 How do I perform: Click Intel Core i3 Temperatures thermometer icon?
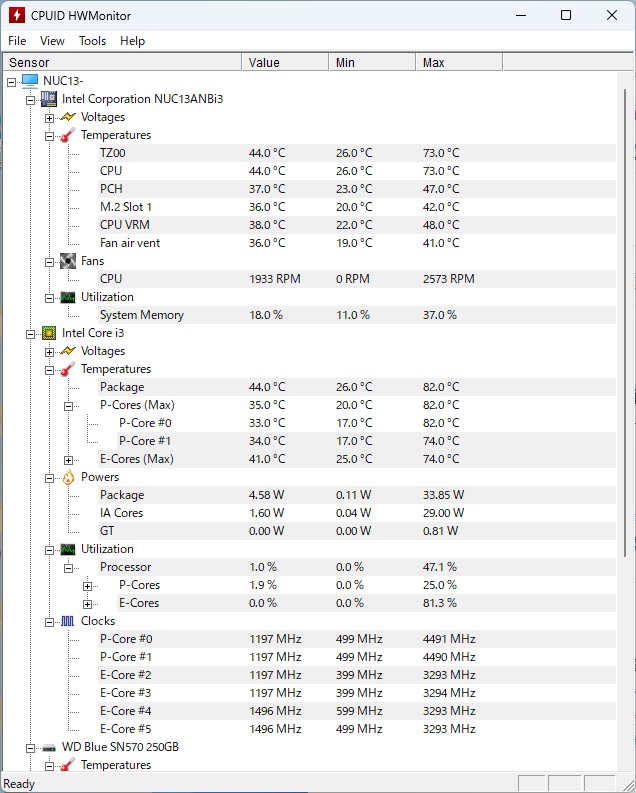68,369
